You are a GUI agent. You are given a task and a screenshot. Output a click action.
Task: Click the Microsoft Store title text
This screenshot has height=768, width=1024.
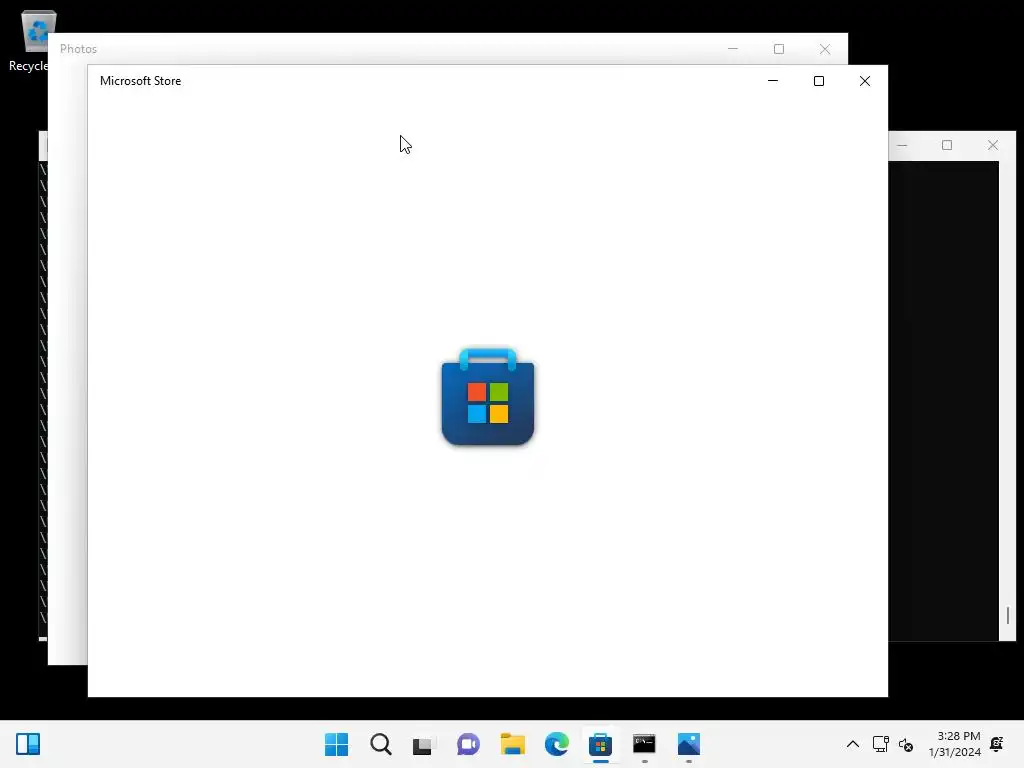[140, 81]
